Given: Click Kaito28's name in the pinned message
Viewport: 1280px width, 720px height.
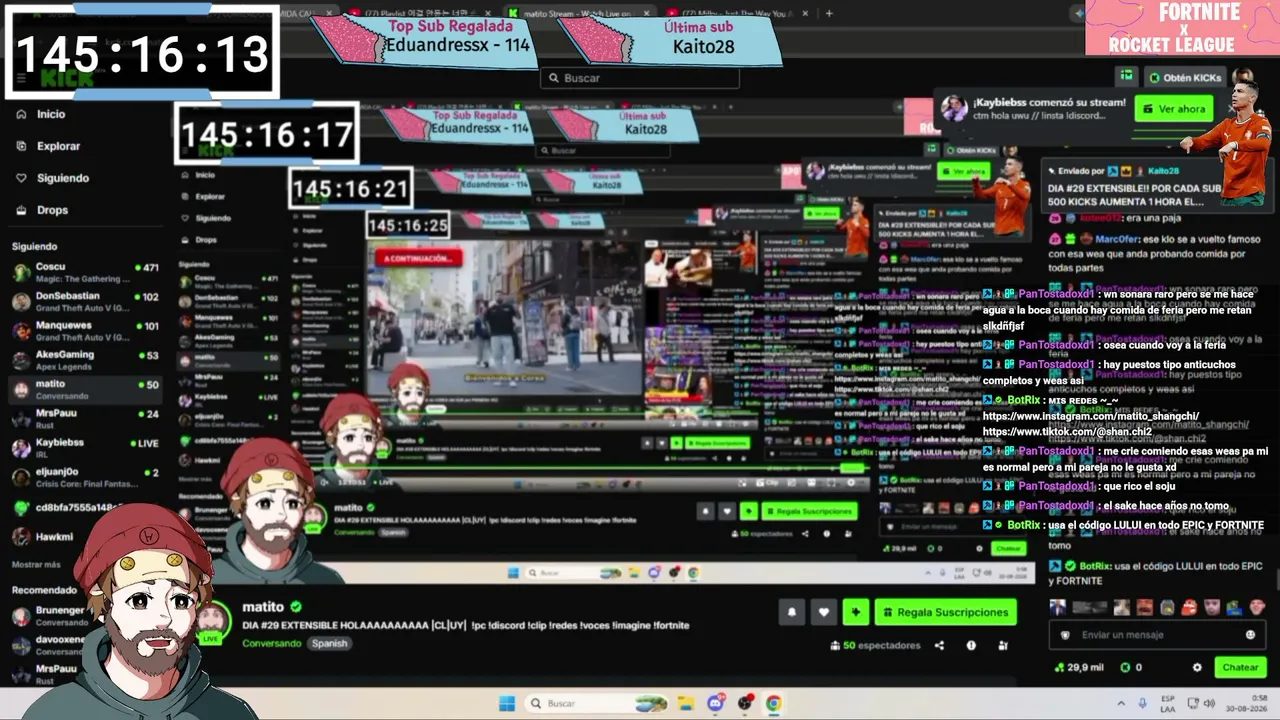Looking at the screenshot, I should [x=1163, y=171].
